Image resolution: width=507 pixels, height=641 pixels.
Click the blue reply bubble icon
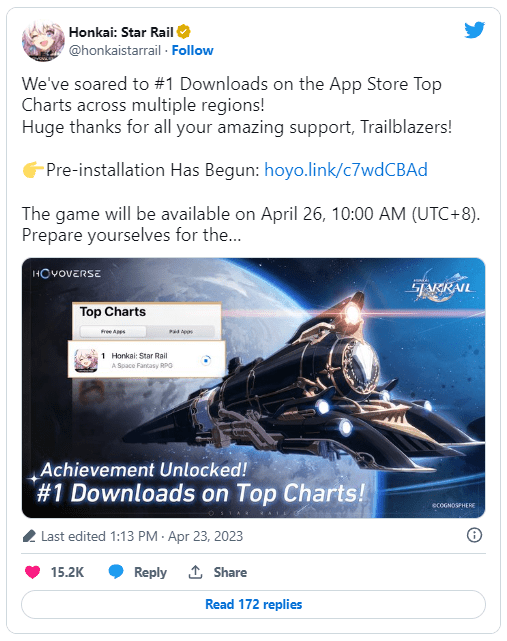click(x=116, y=572)
